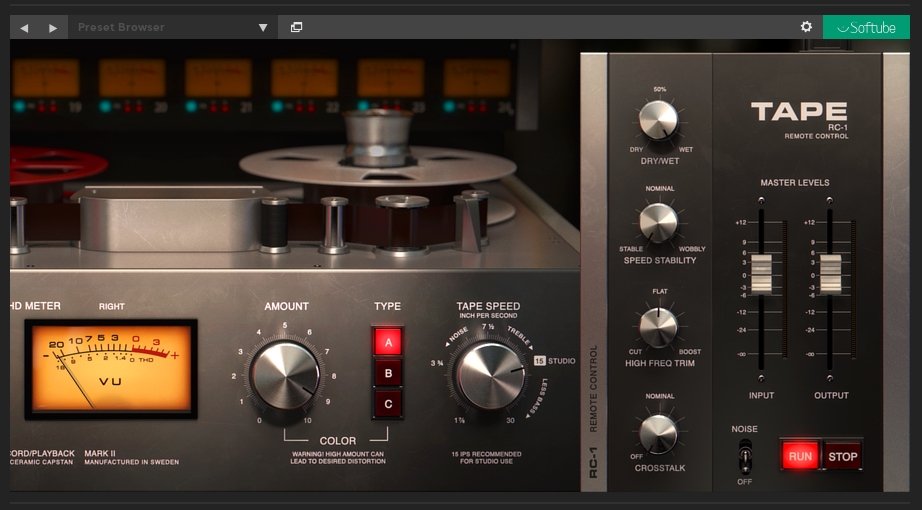Screen dimensions: 922x510
Task: Click the Amount dial value 10
Action: [308, 421]
